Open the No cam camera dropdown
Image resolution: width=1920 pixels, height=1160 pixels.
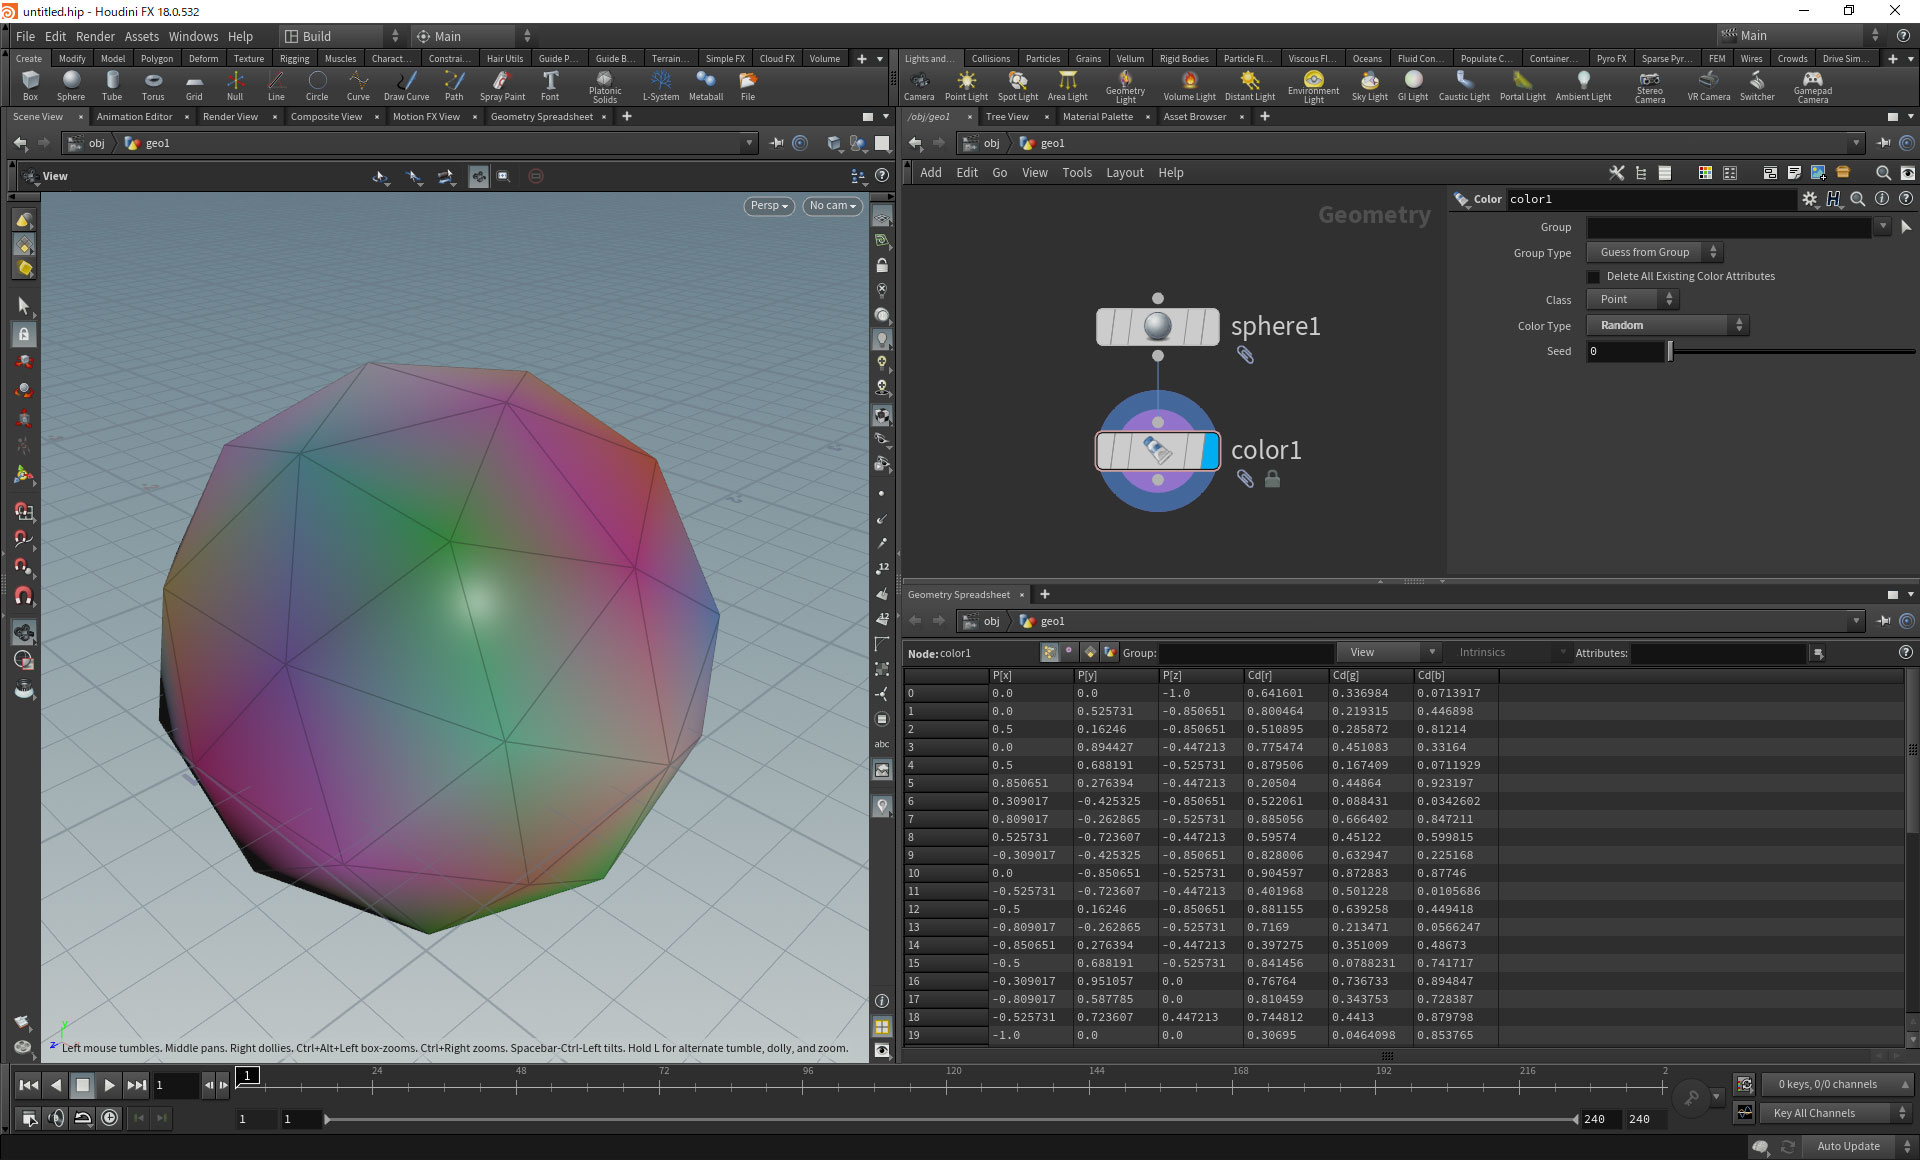[833, 206]
